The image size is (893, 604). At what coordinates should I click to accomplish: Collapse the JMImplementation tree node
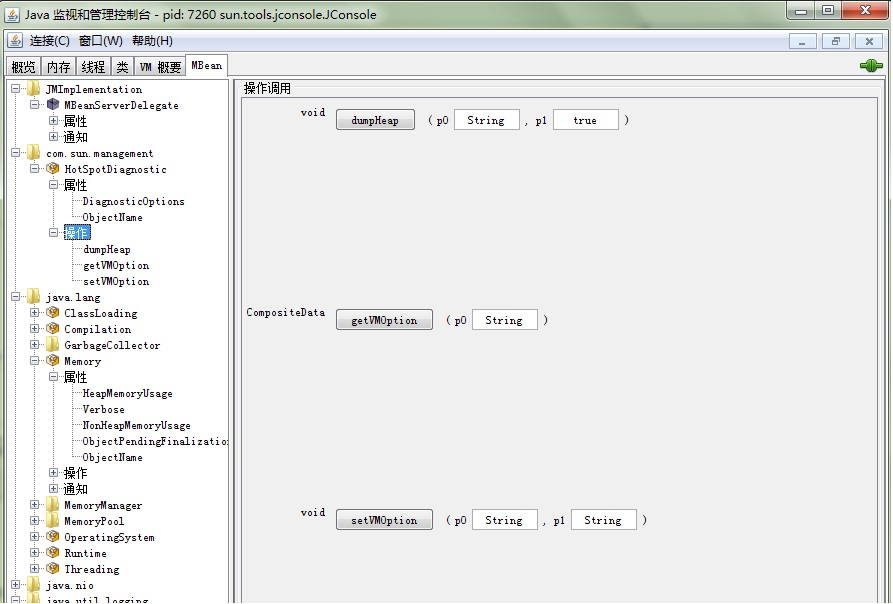(15, 88)
